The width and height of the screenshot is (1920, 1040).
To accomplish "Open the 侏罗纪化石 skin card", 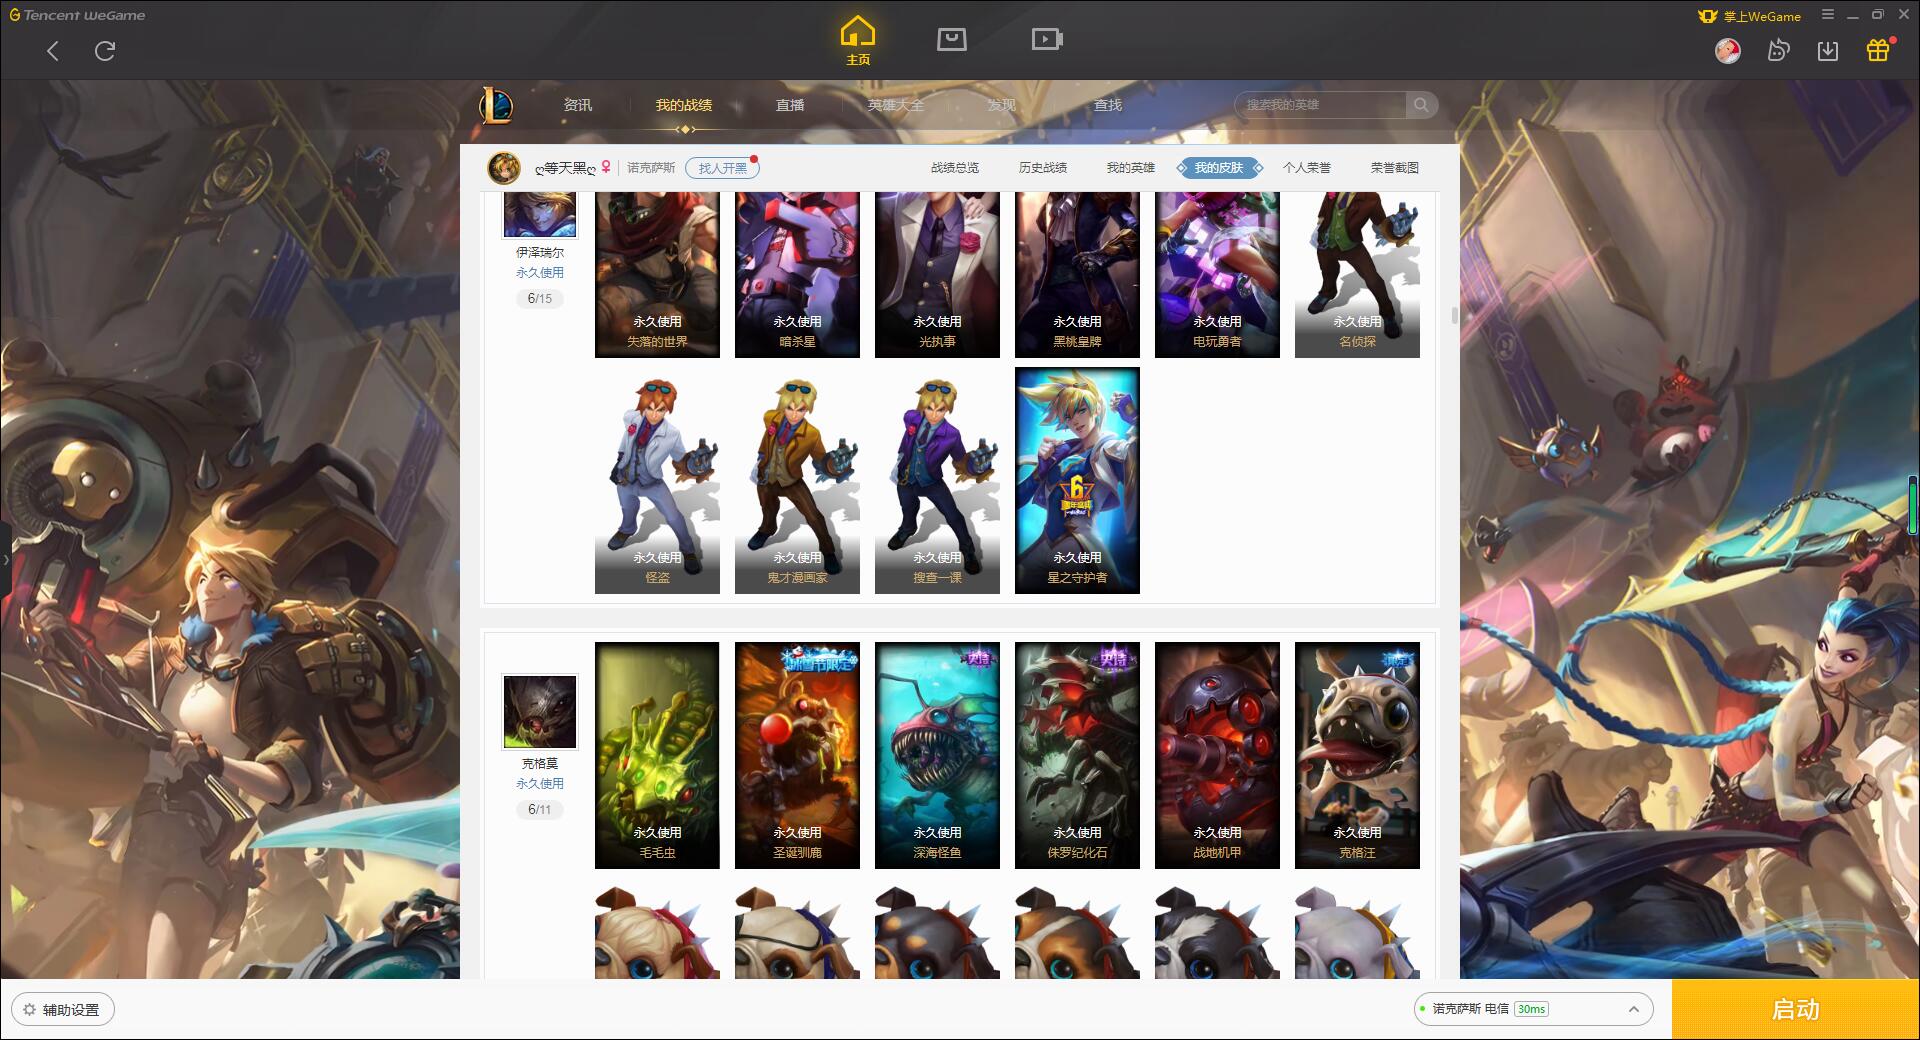I will [x=1077, y=755].
